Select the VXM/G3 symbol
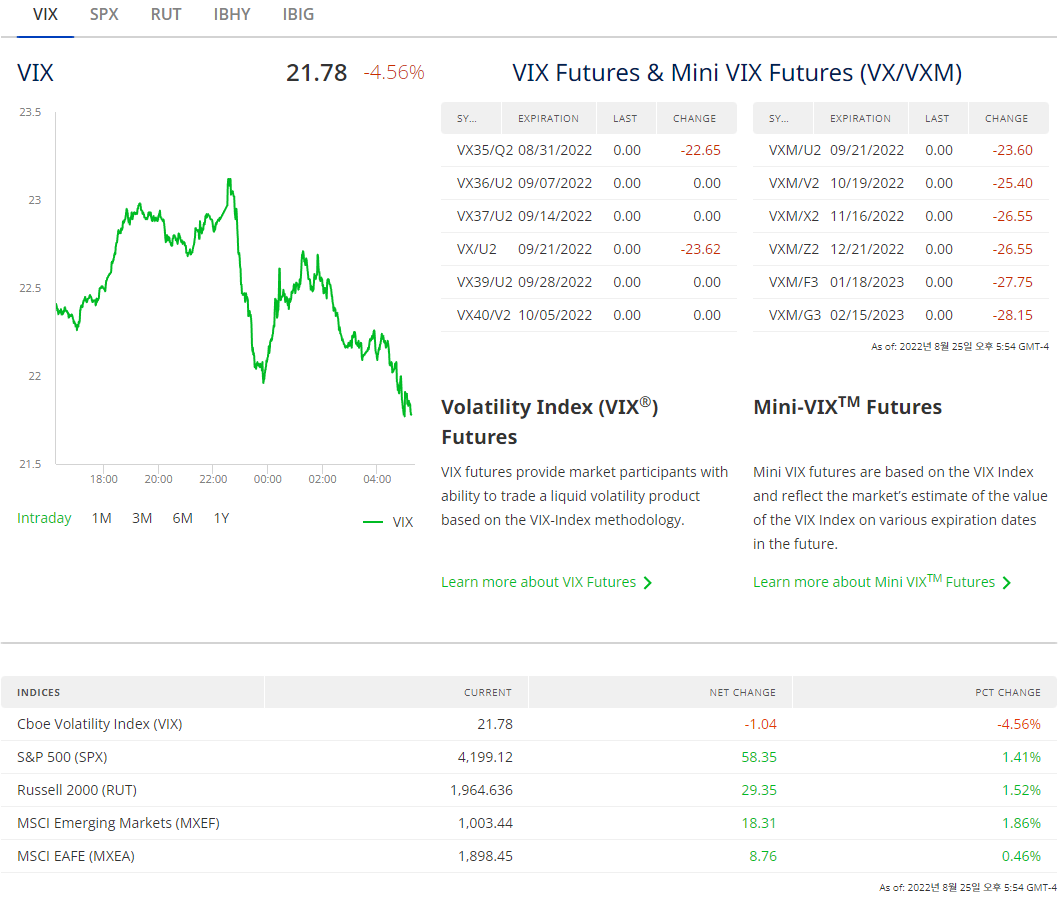This screenshot has height=906, width=1060. tap(794, 316)
